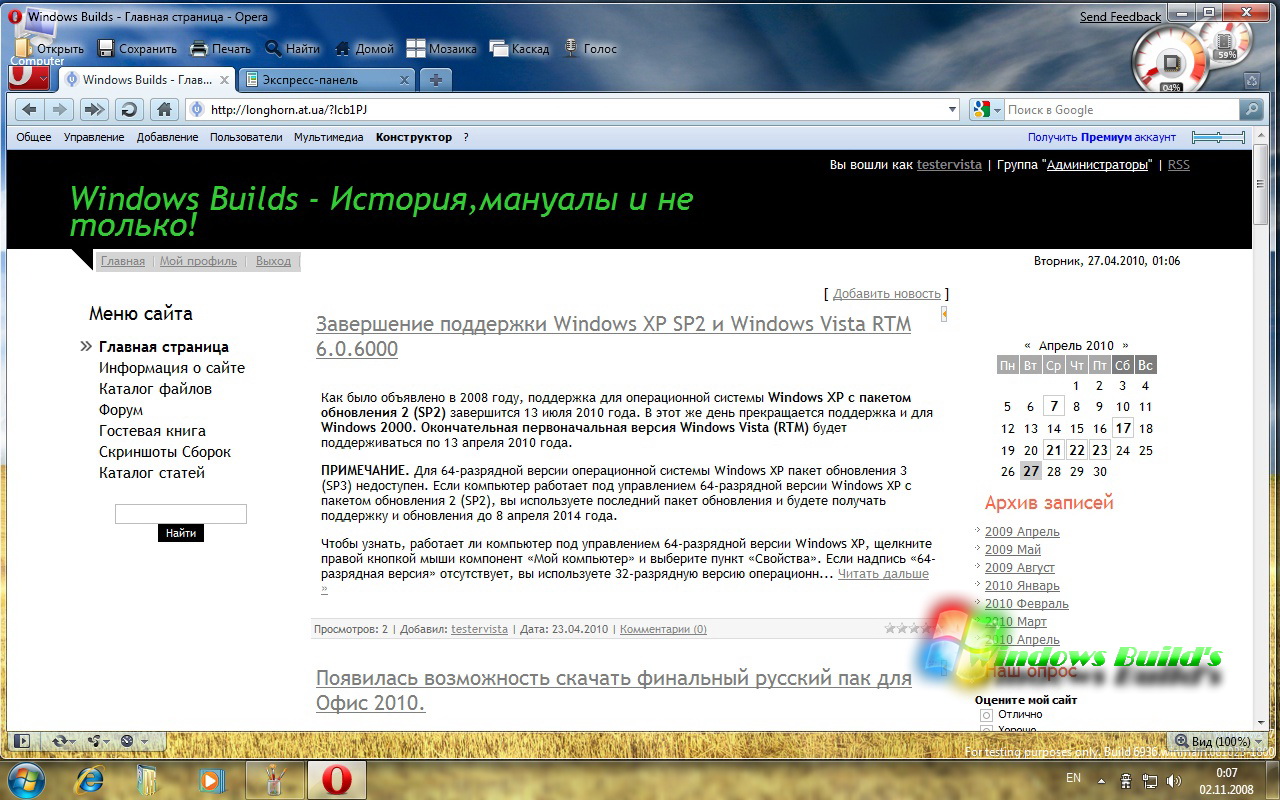Open the Управление admin menu

(94, 137)
